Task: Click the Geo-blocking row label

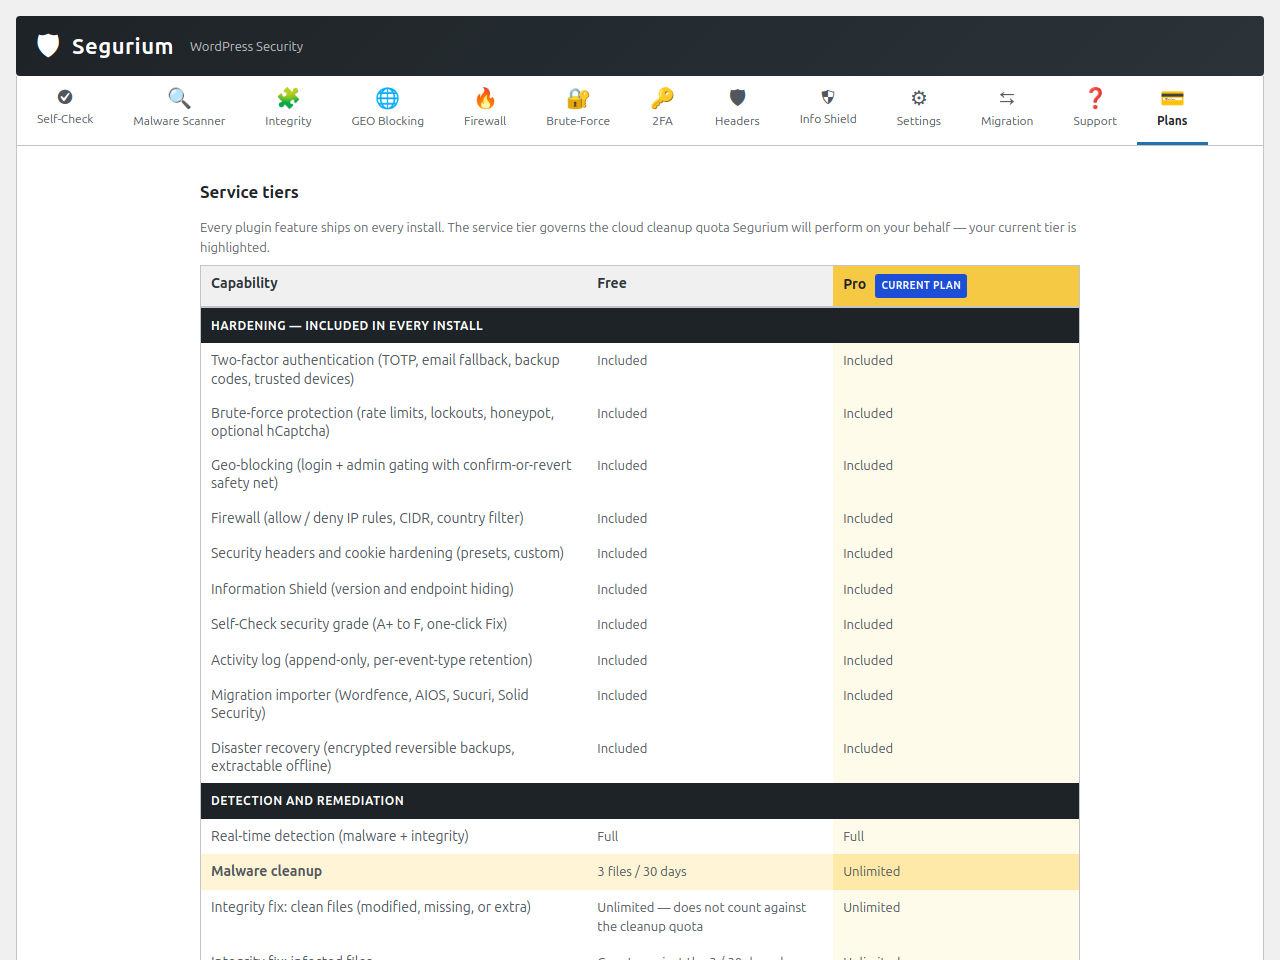Action: coord(391,474)
